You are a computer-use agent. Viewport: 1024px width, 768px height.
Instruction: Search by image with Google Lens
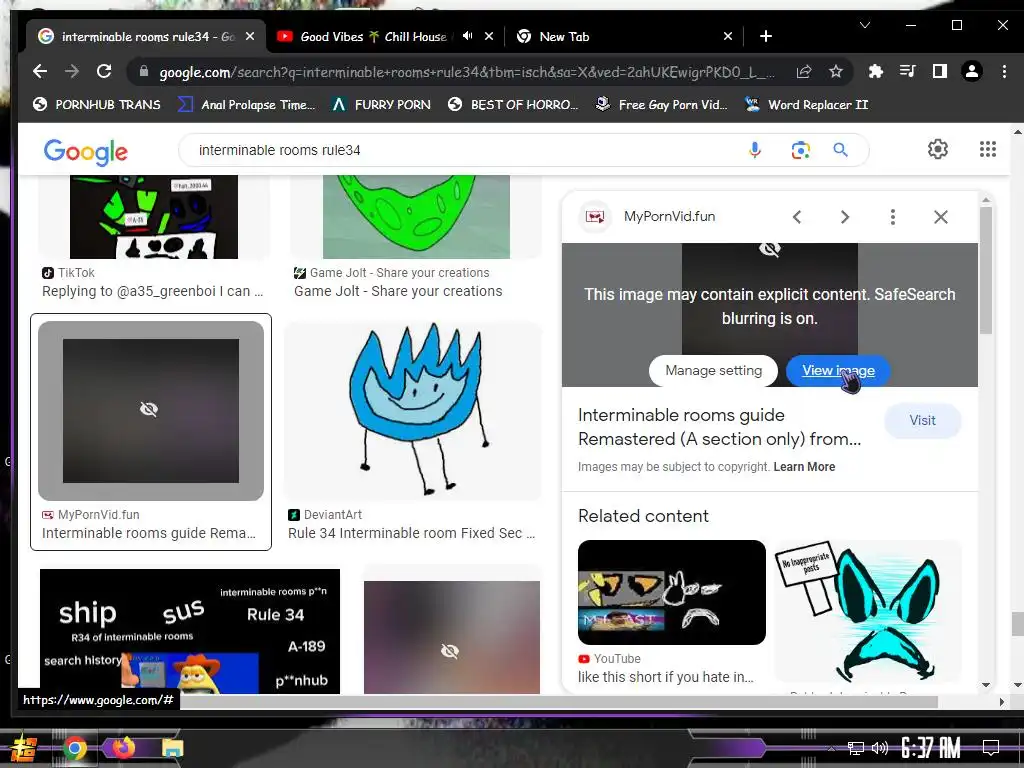click(x=800, y=150)
